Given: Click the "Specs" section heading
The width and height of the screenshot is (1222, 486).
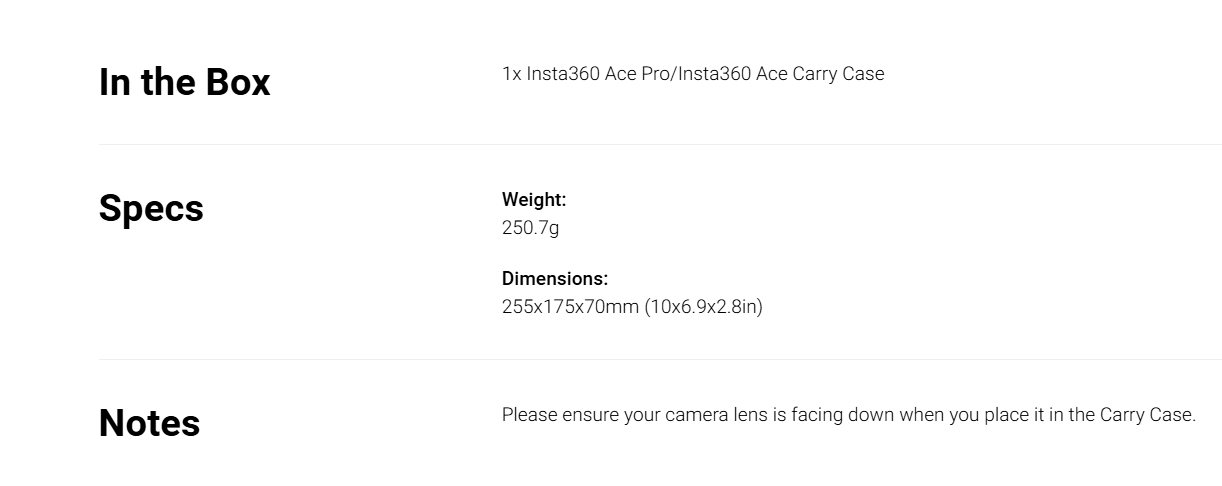Looking at the screenshot, I should coord(151,208).
